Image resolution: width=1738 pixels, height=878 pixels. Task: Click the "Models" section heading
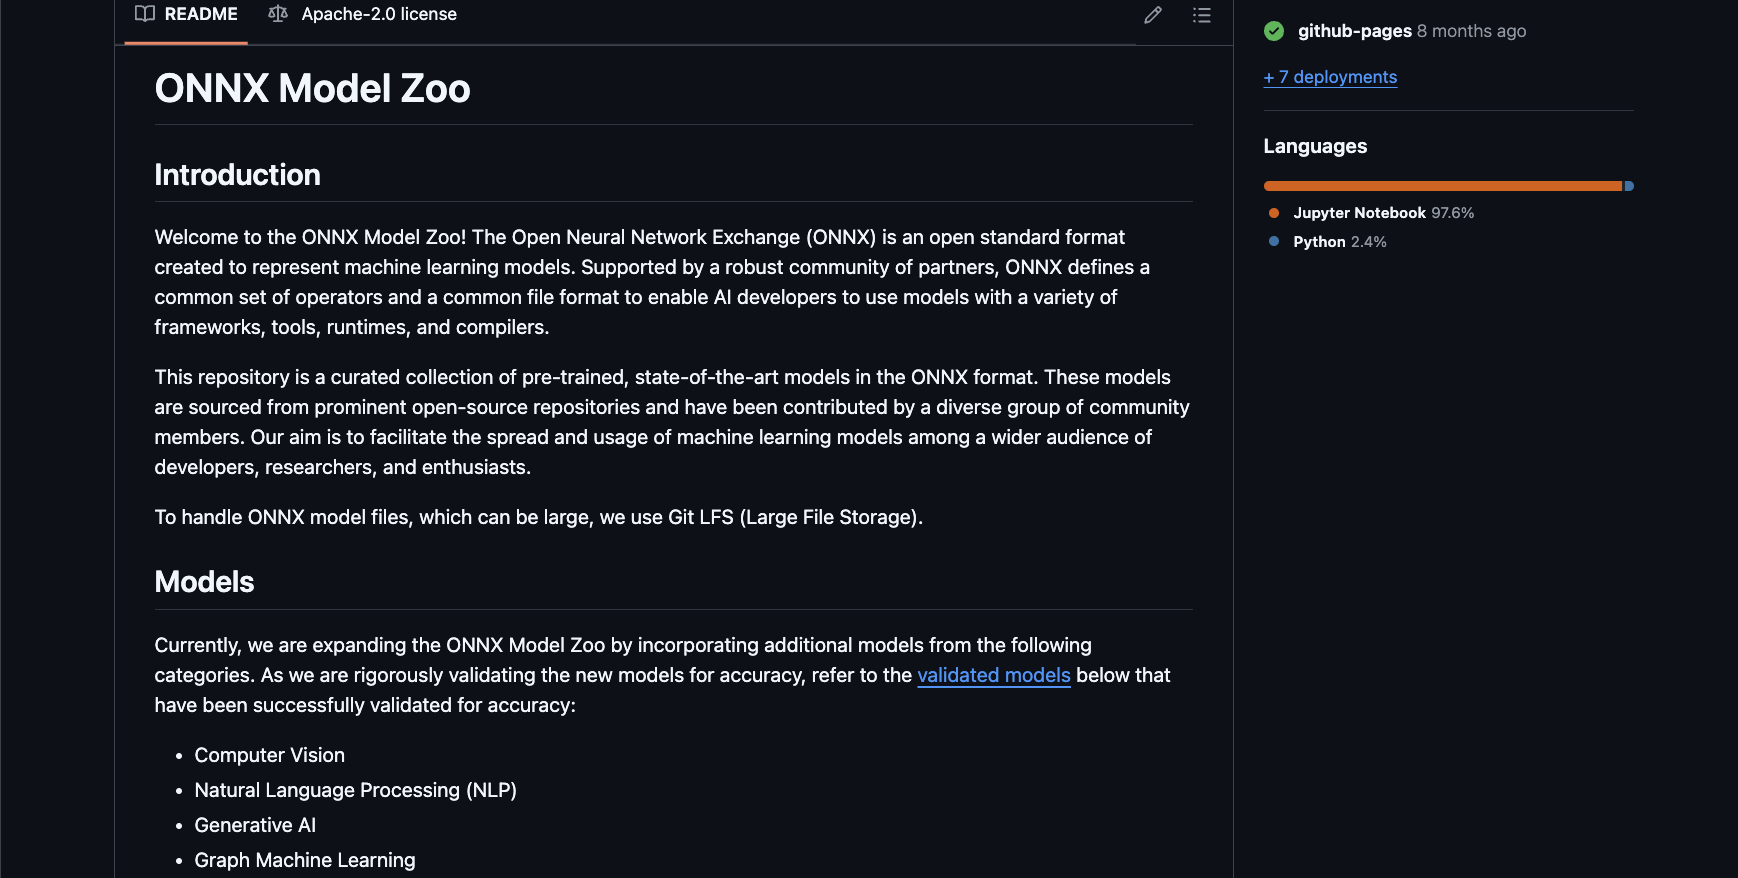pos(204,582)
